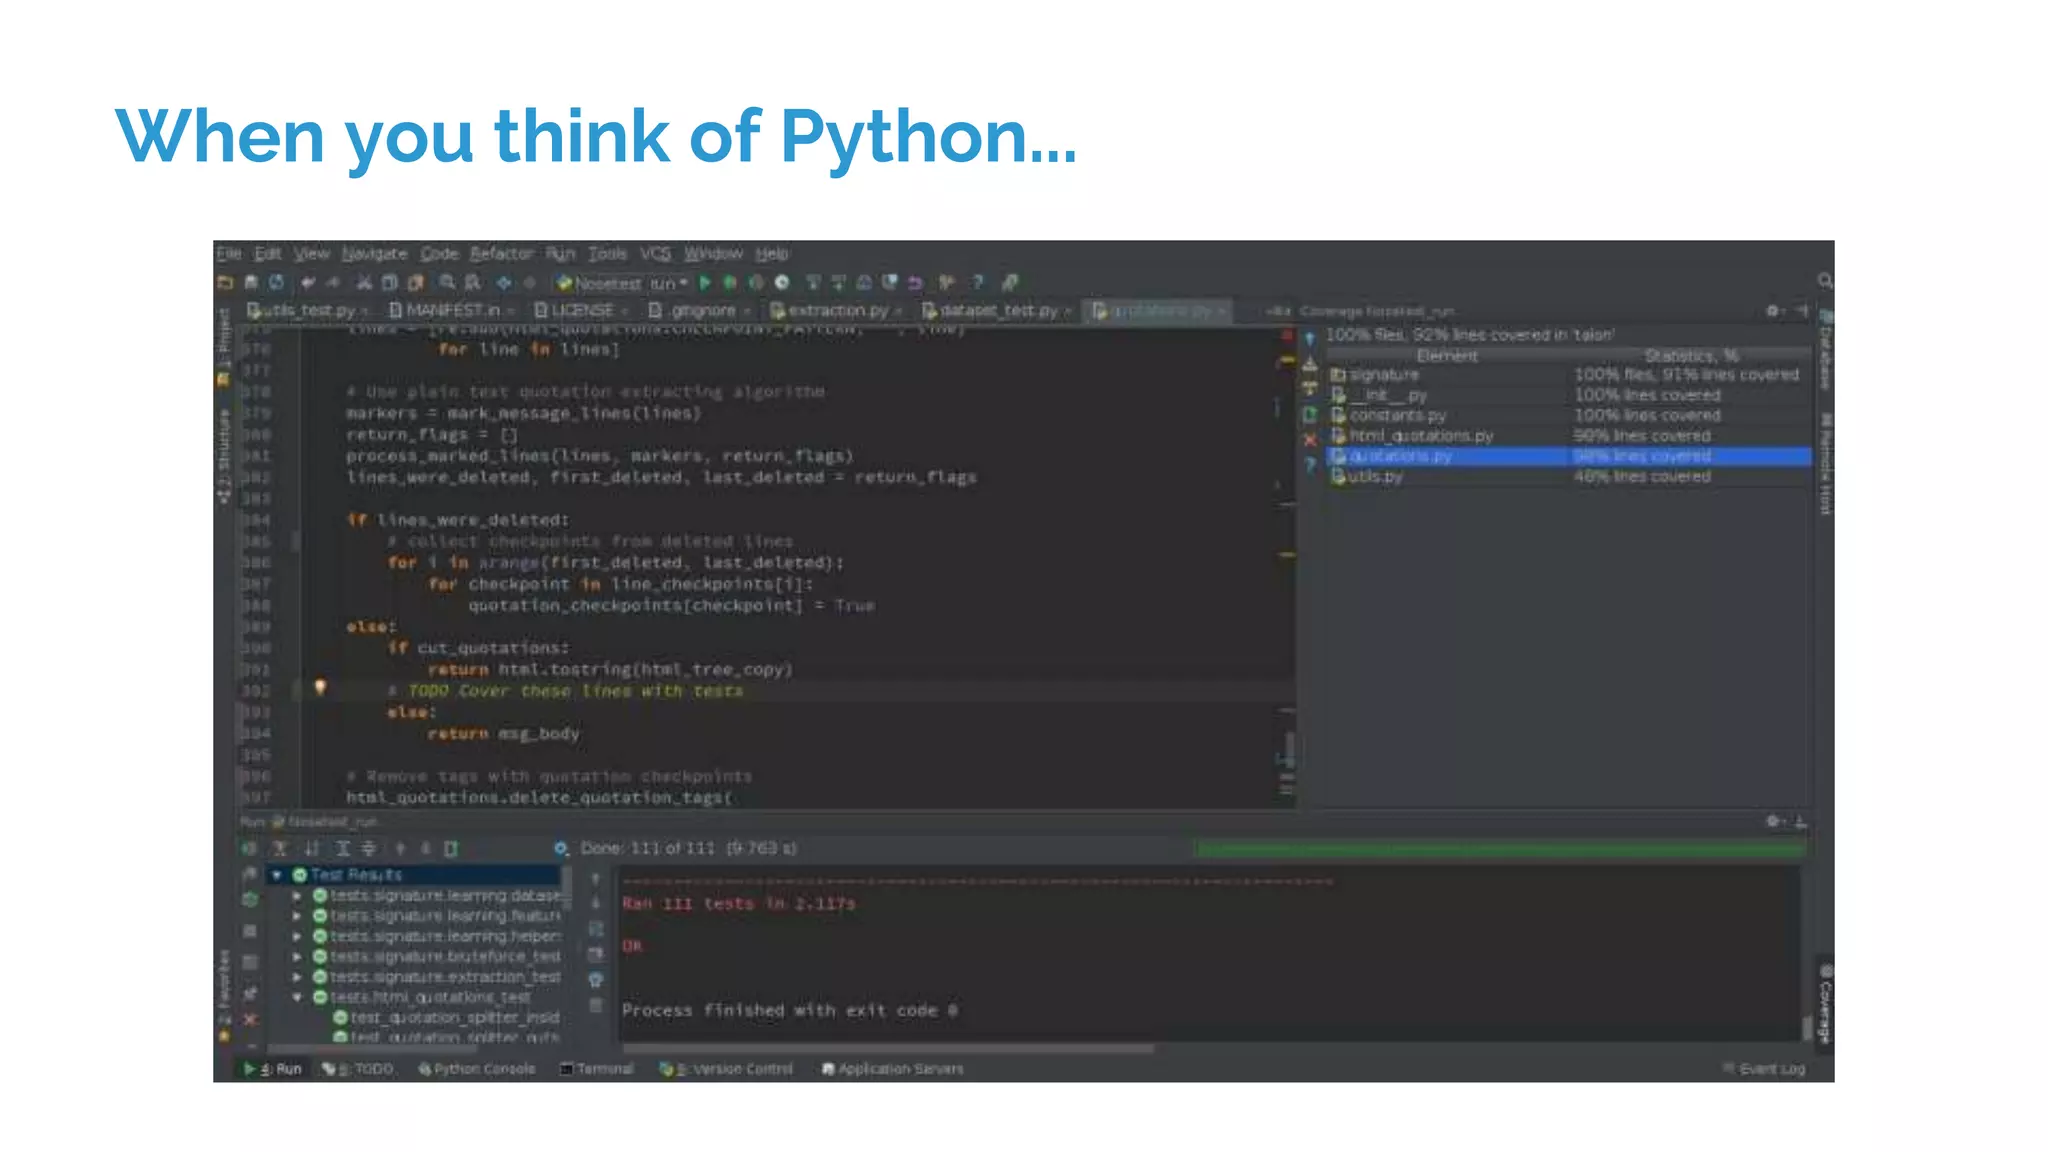Open the Python Console tool window
The height and width of the screenshot is (1152, 2048).
tap(477, 1069)
